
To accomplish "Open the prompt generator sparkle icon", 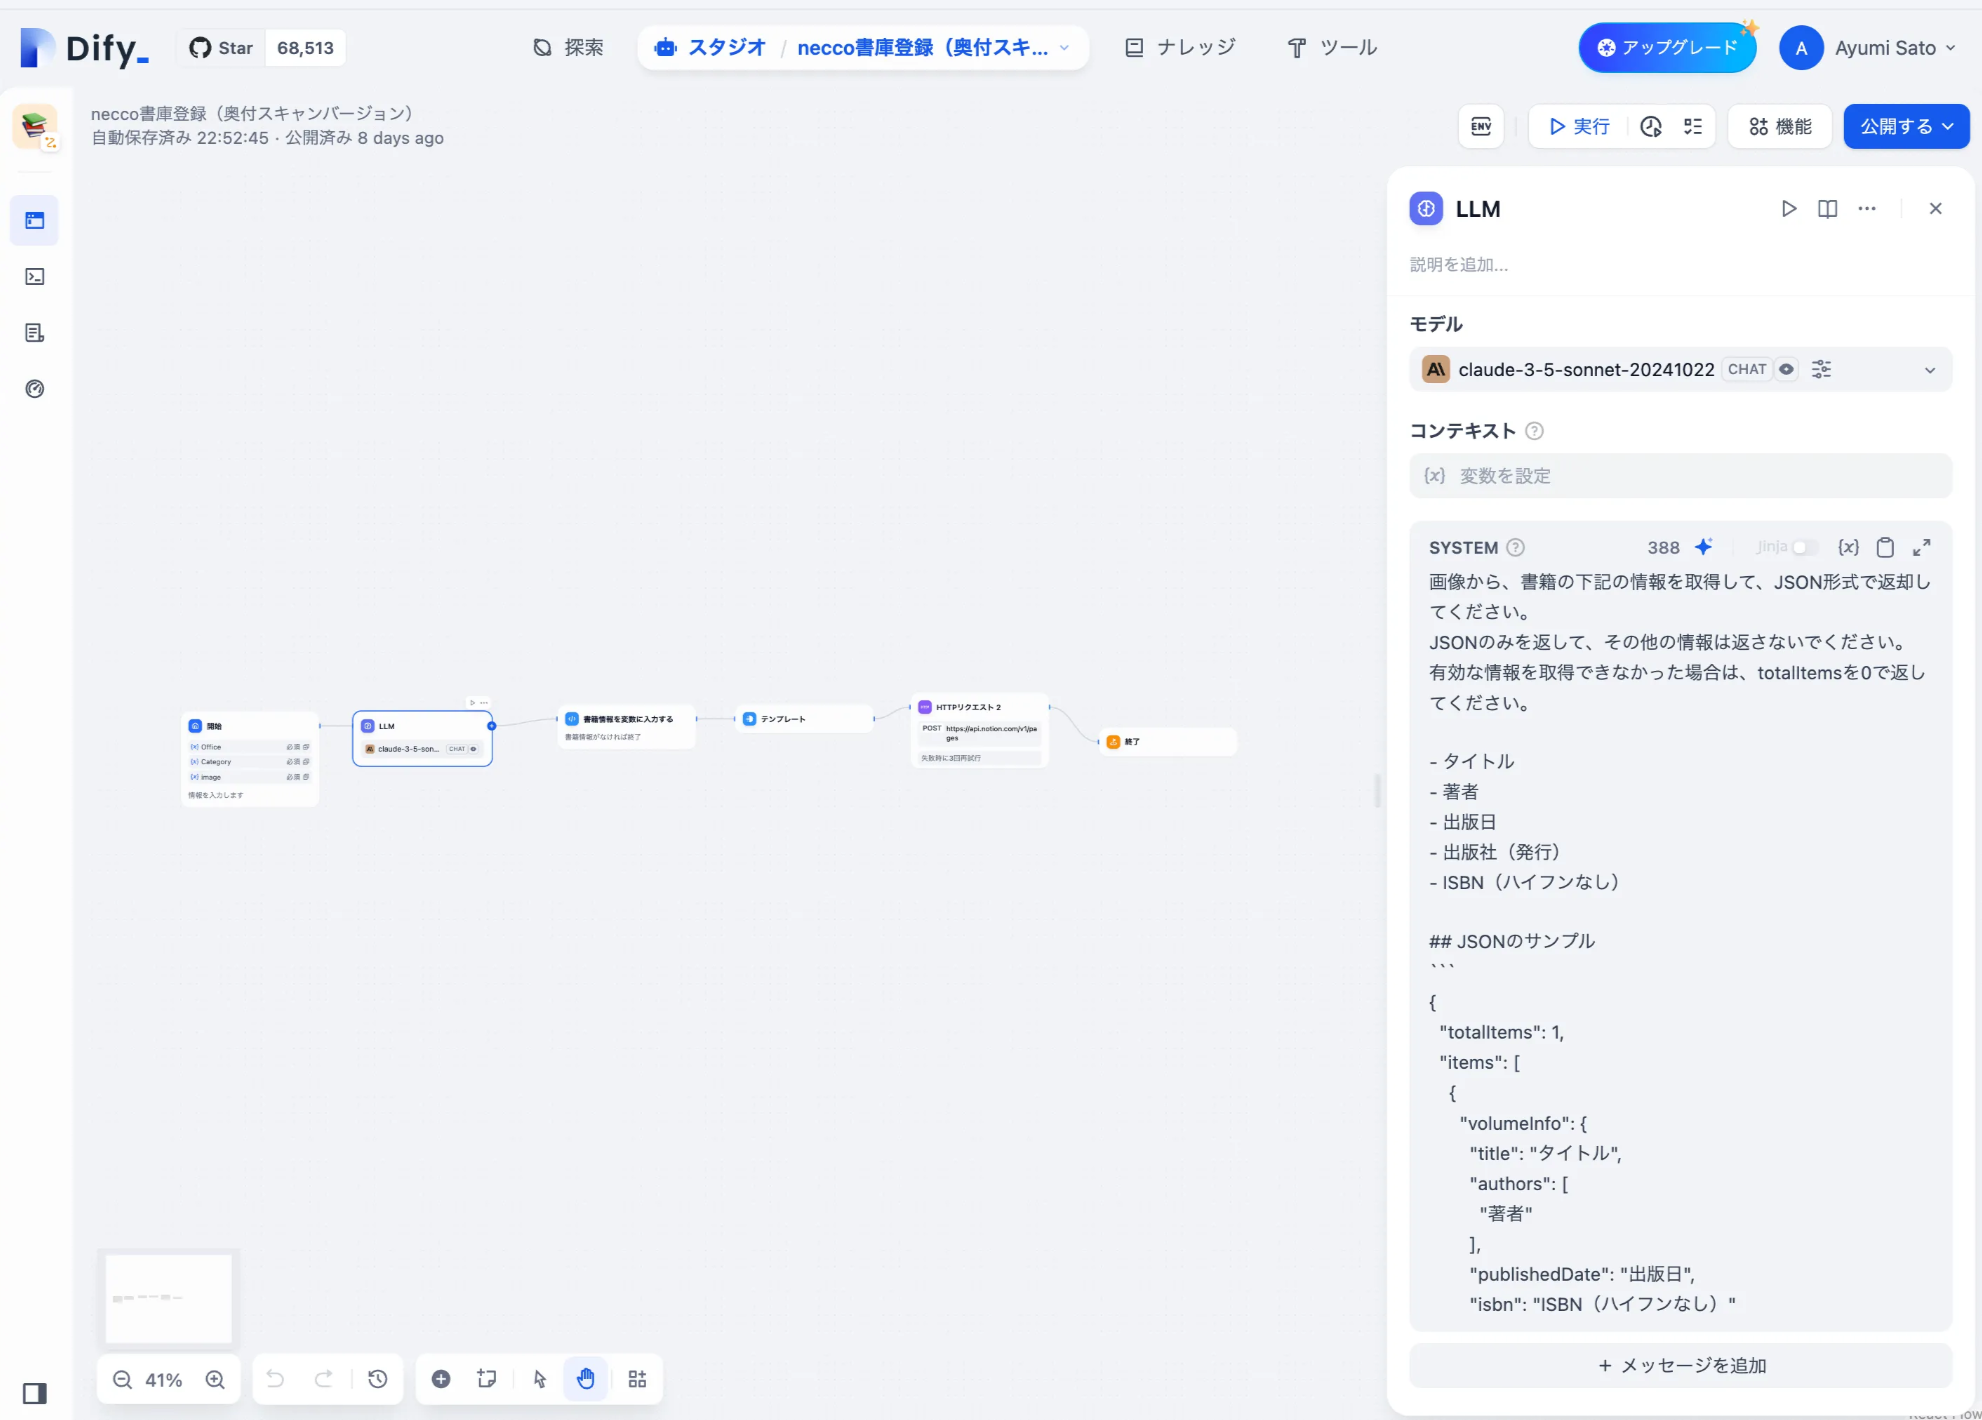I will pyautogui.click(x=1704, y=547).
